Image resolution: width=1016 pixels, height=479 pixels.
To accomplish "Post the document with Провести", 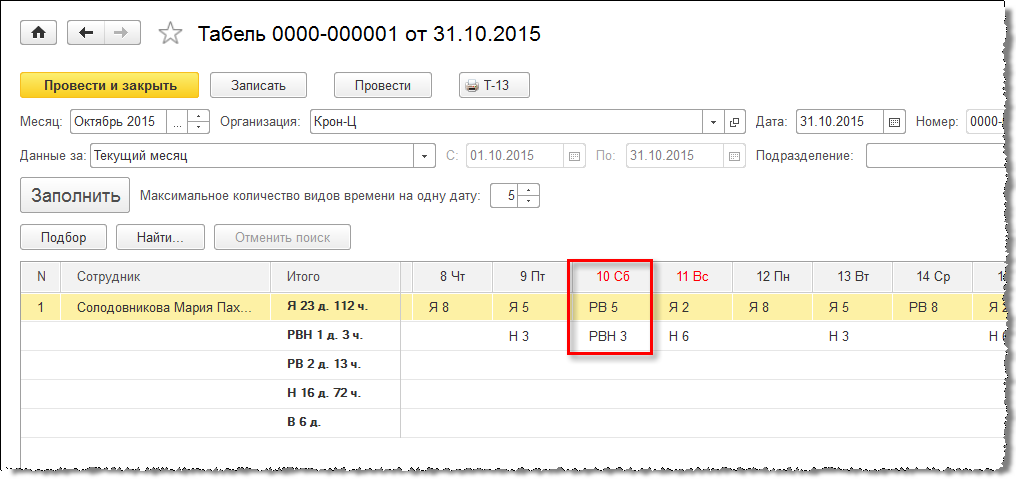I will pos(383,86).
